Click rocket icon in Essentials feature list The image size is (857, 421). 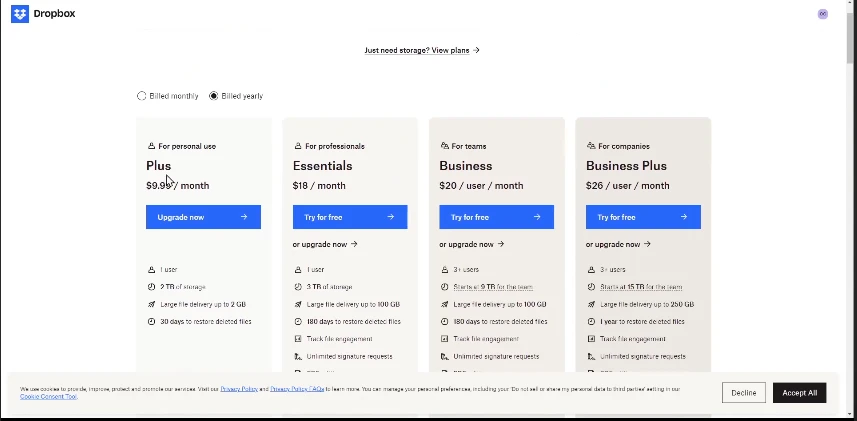tap(298, 305)
